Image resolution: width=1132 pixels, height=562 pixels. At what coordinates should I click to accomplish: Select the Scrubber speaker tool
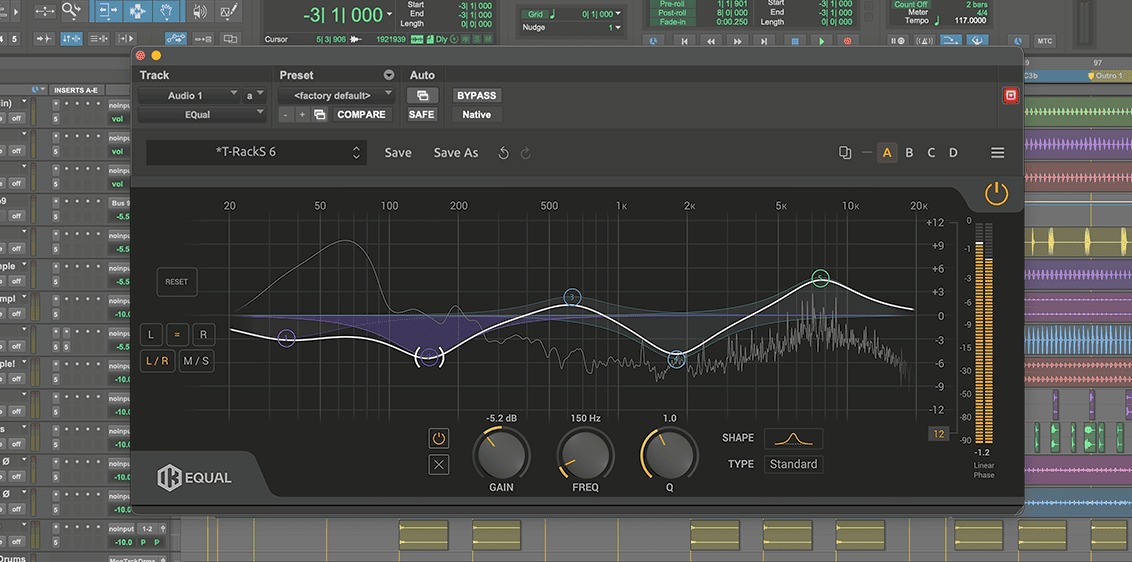199,10
